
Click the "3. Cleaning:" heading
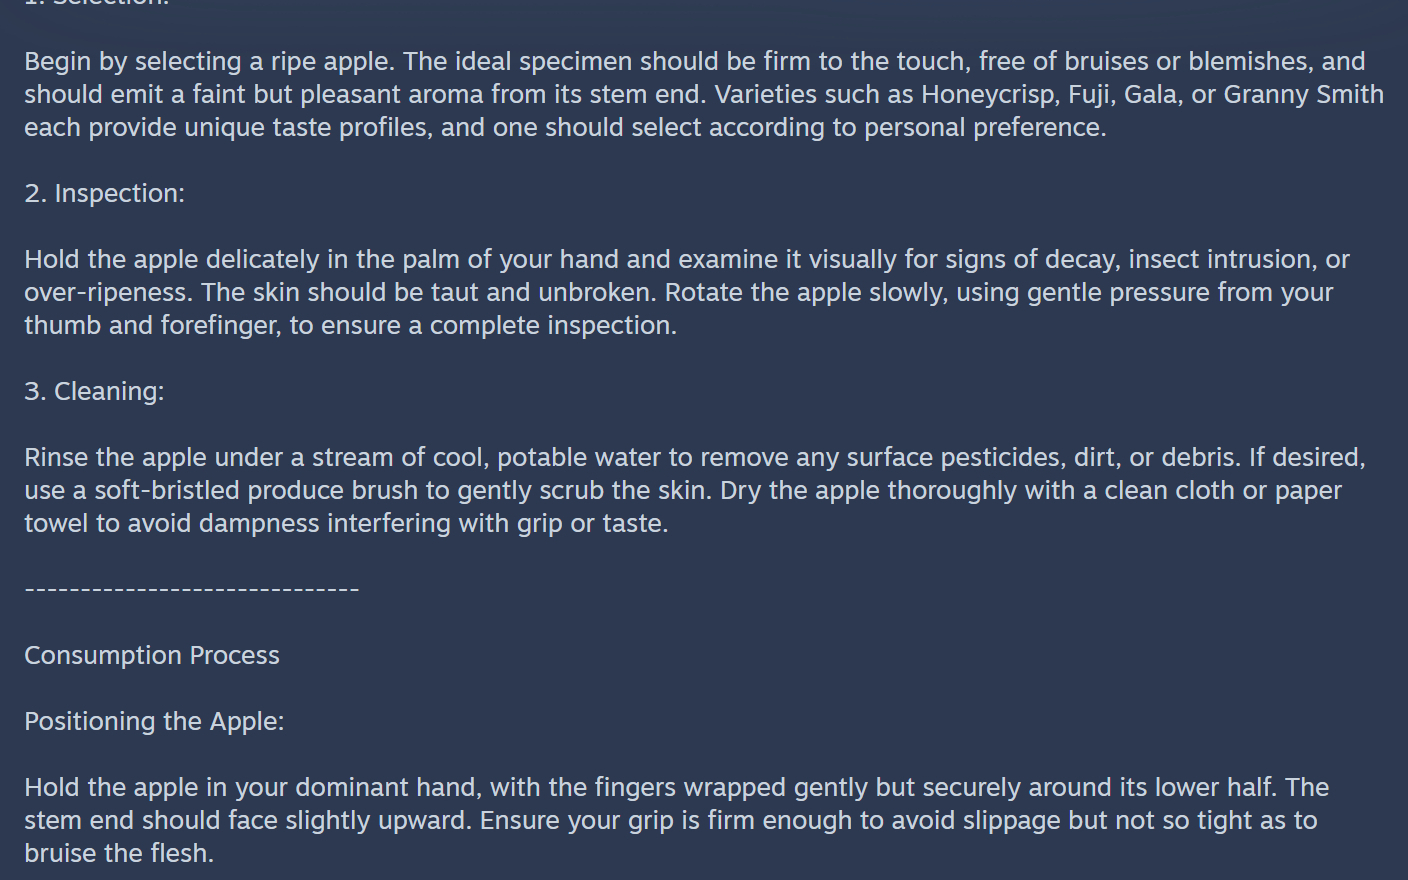pyautogui.click(x=94, y=391)
